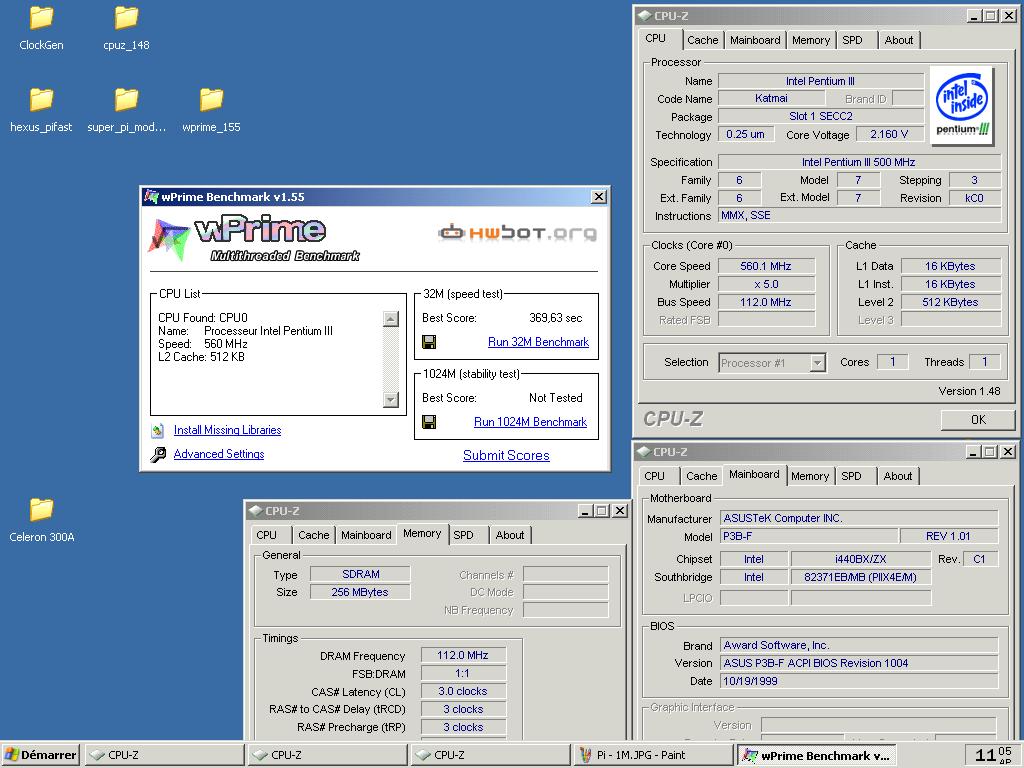Click the Windows logo on the Démarrer button

tap(12, 755)
